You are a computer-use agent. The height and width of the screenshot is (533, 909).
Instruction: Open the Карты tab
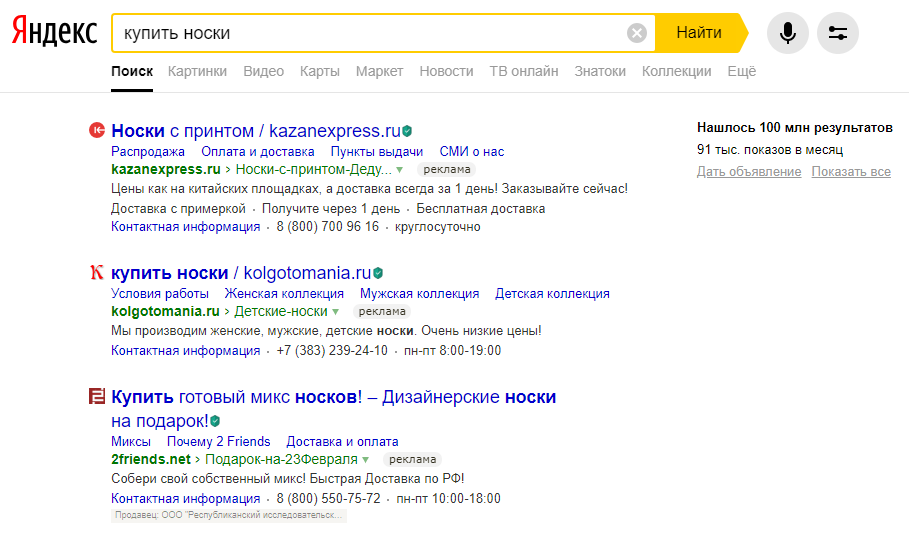(319, 71)
